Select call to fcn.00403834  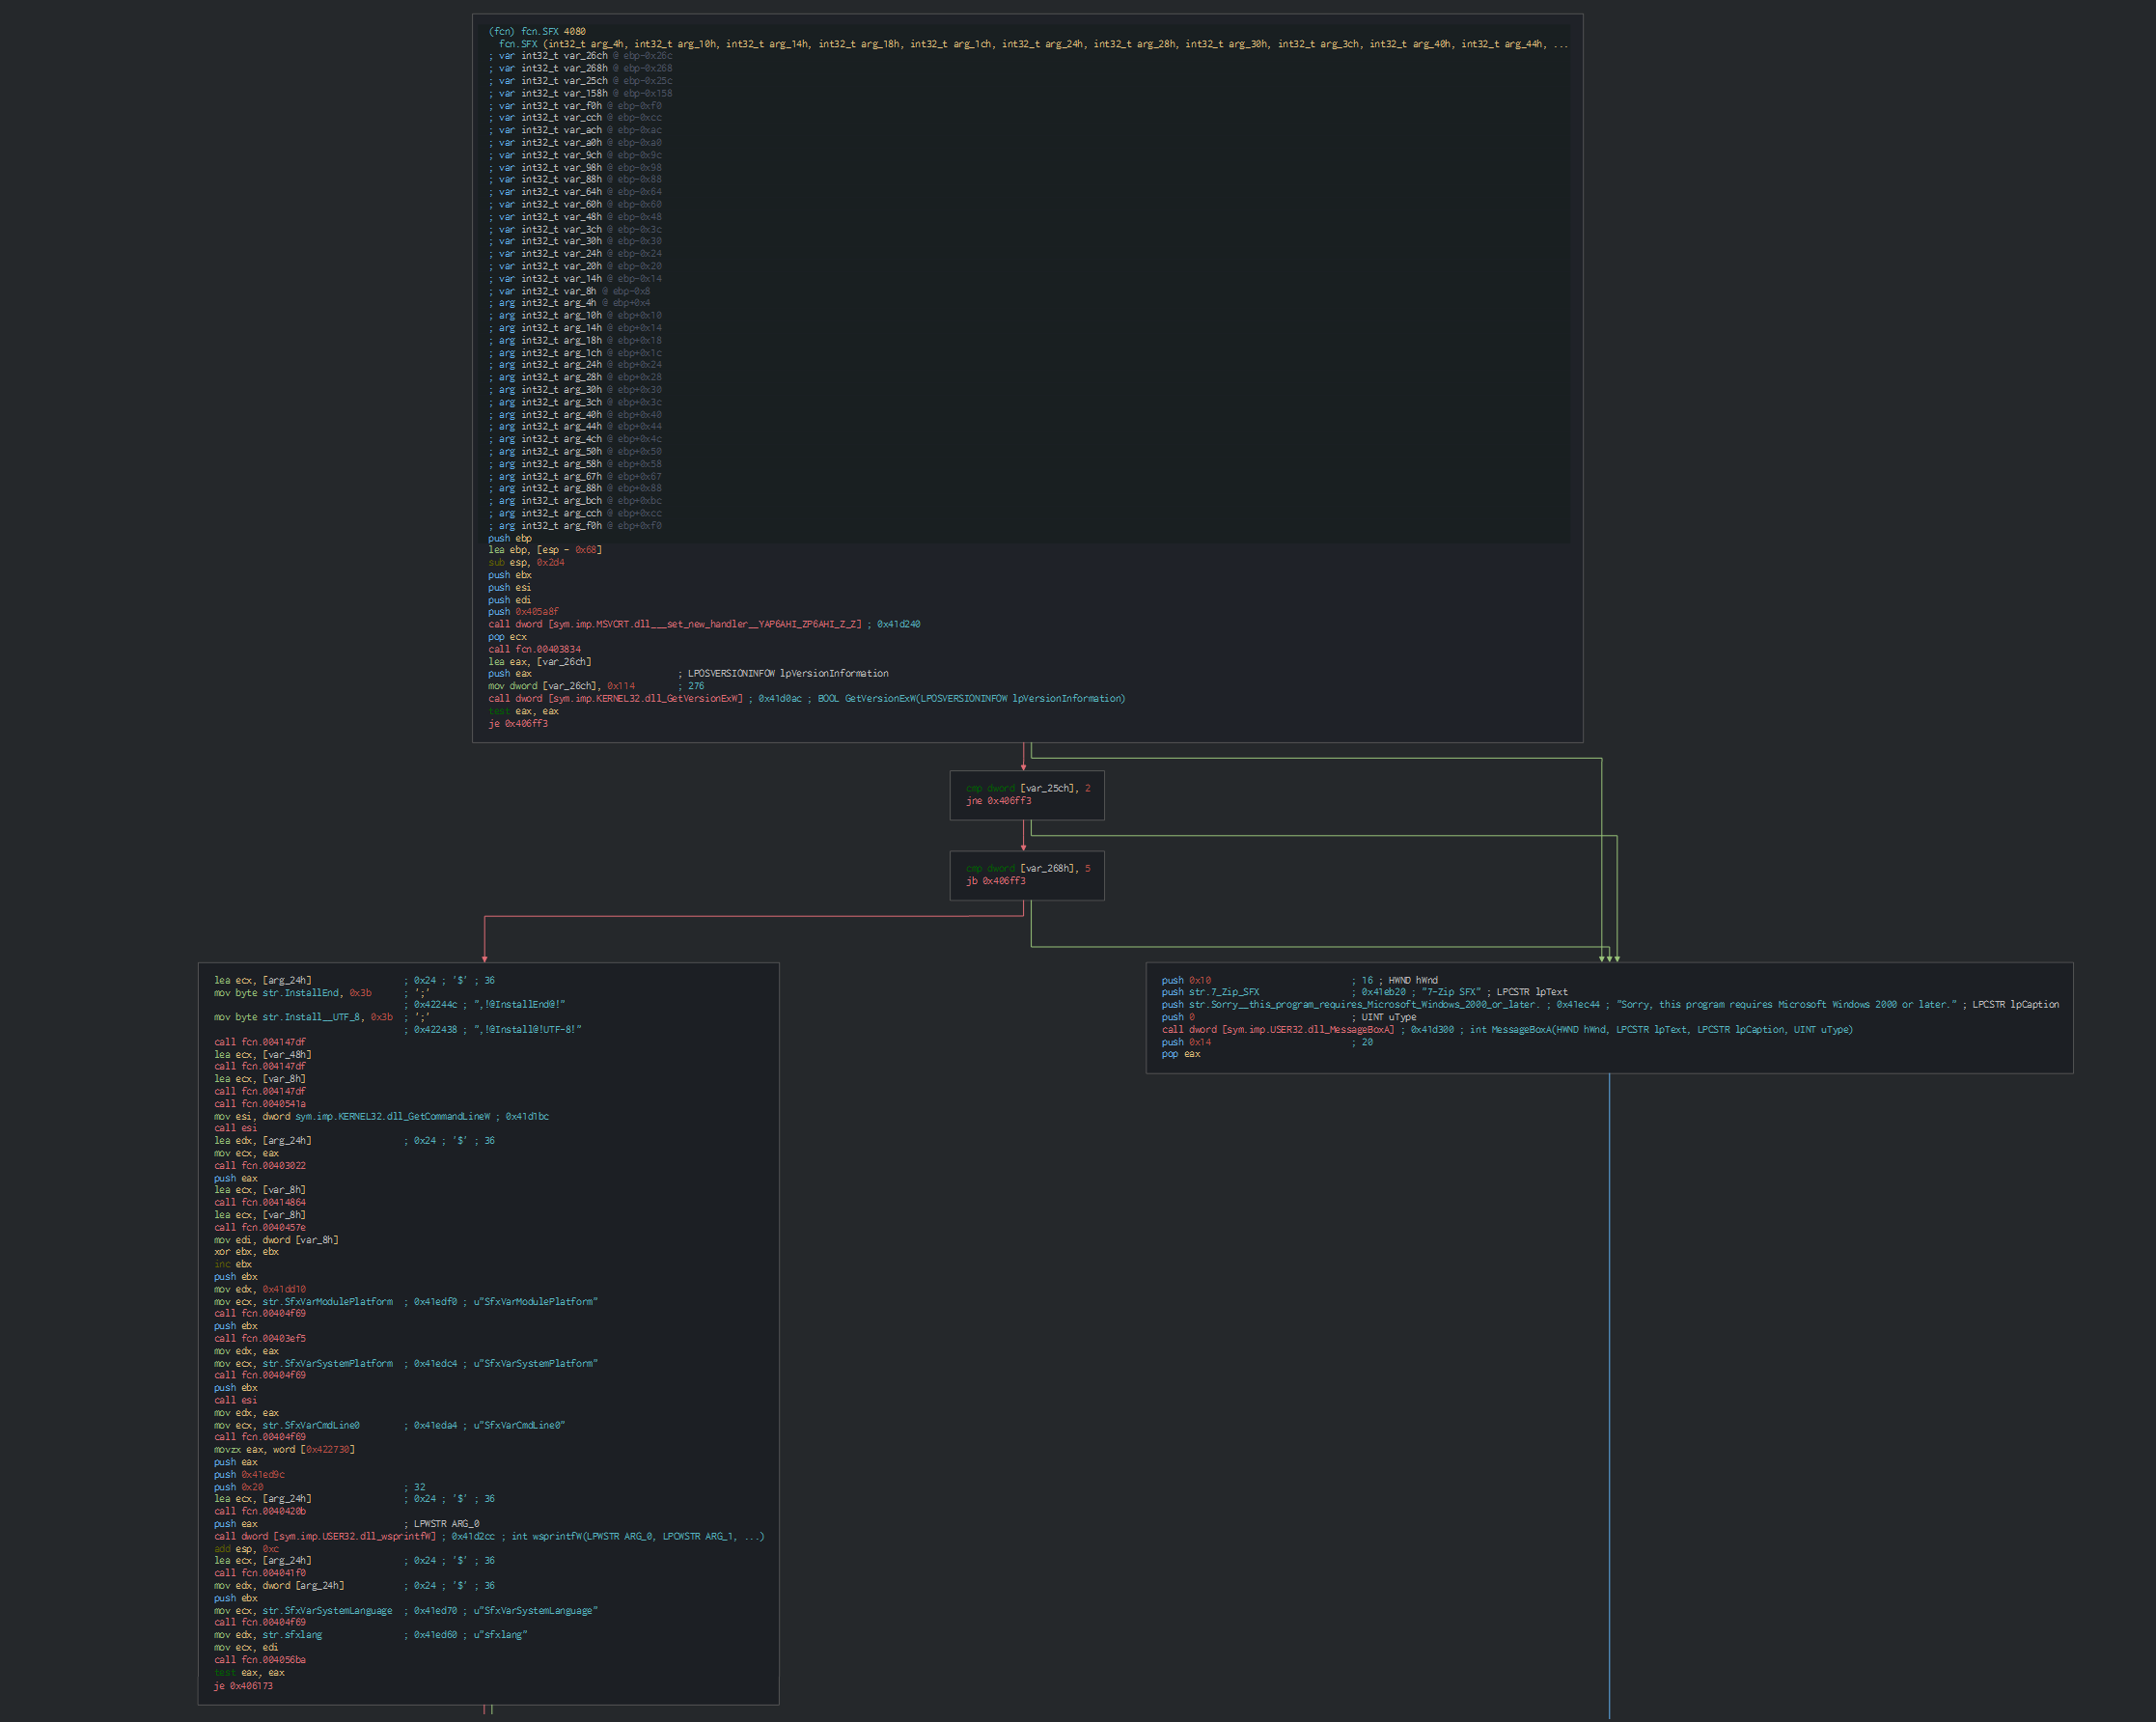pyautogui.click(x=534, y=649)
